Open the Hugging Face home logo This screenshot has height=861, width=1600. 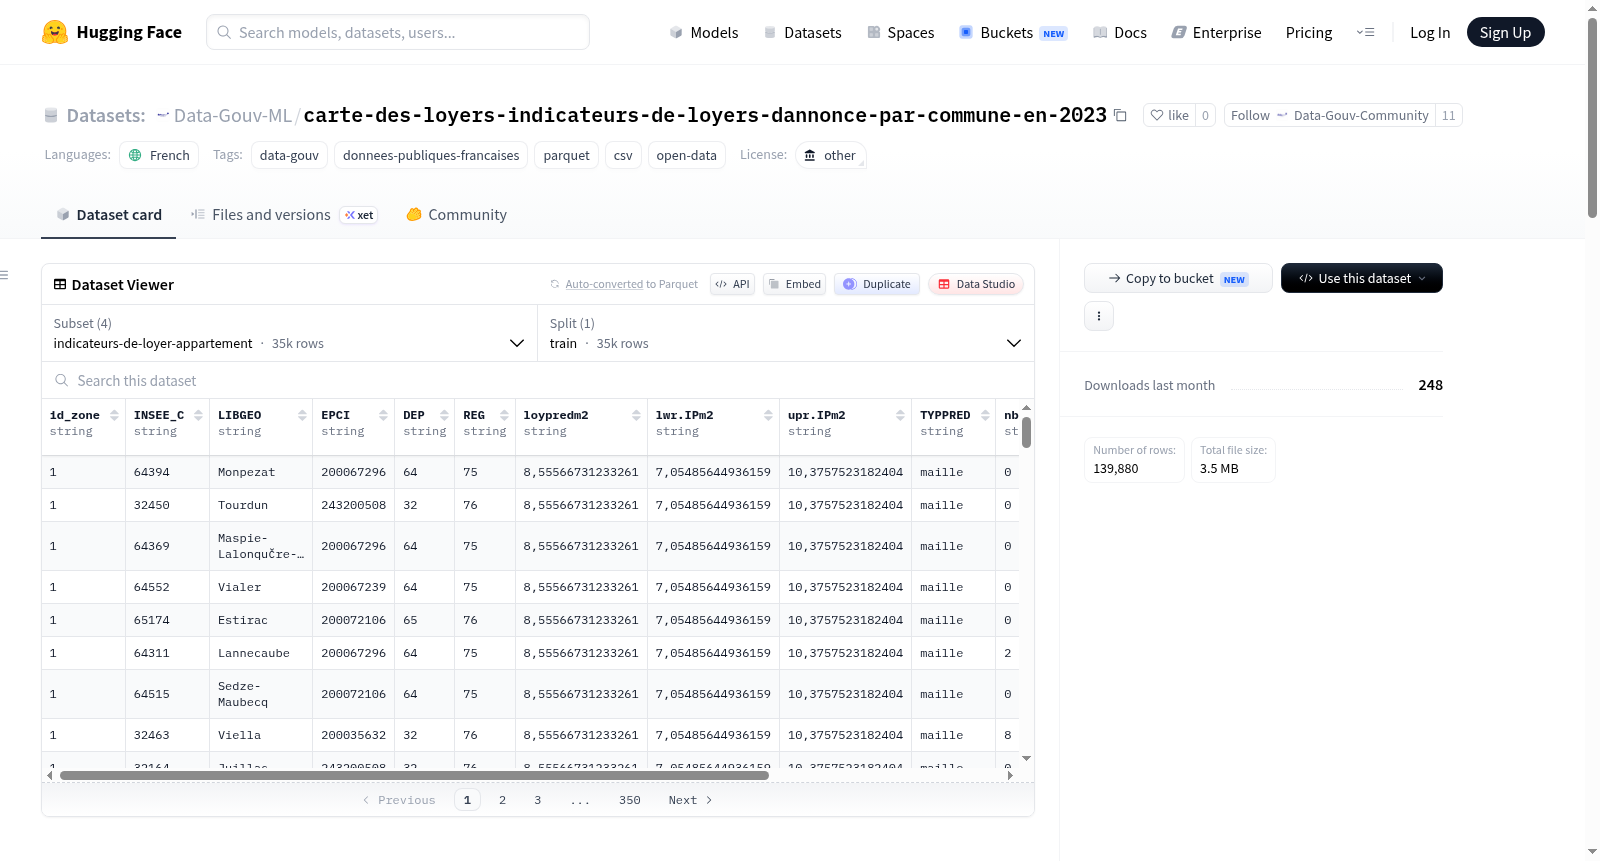112,32
